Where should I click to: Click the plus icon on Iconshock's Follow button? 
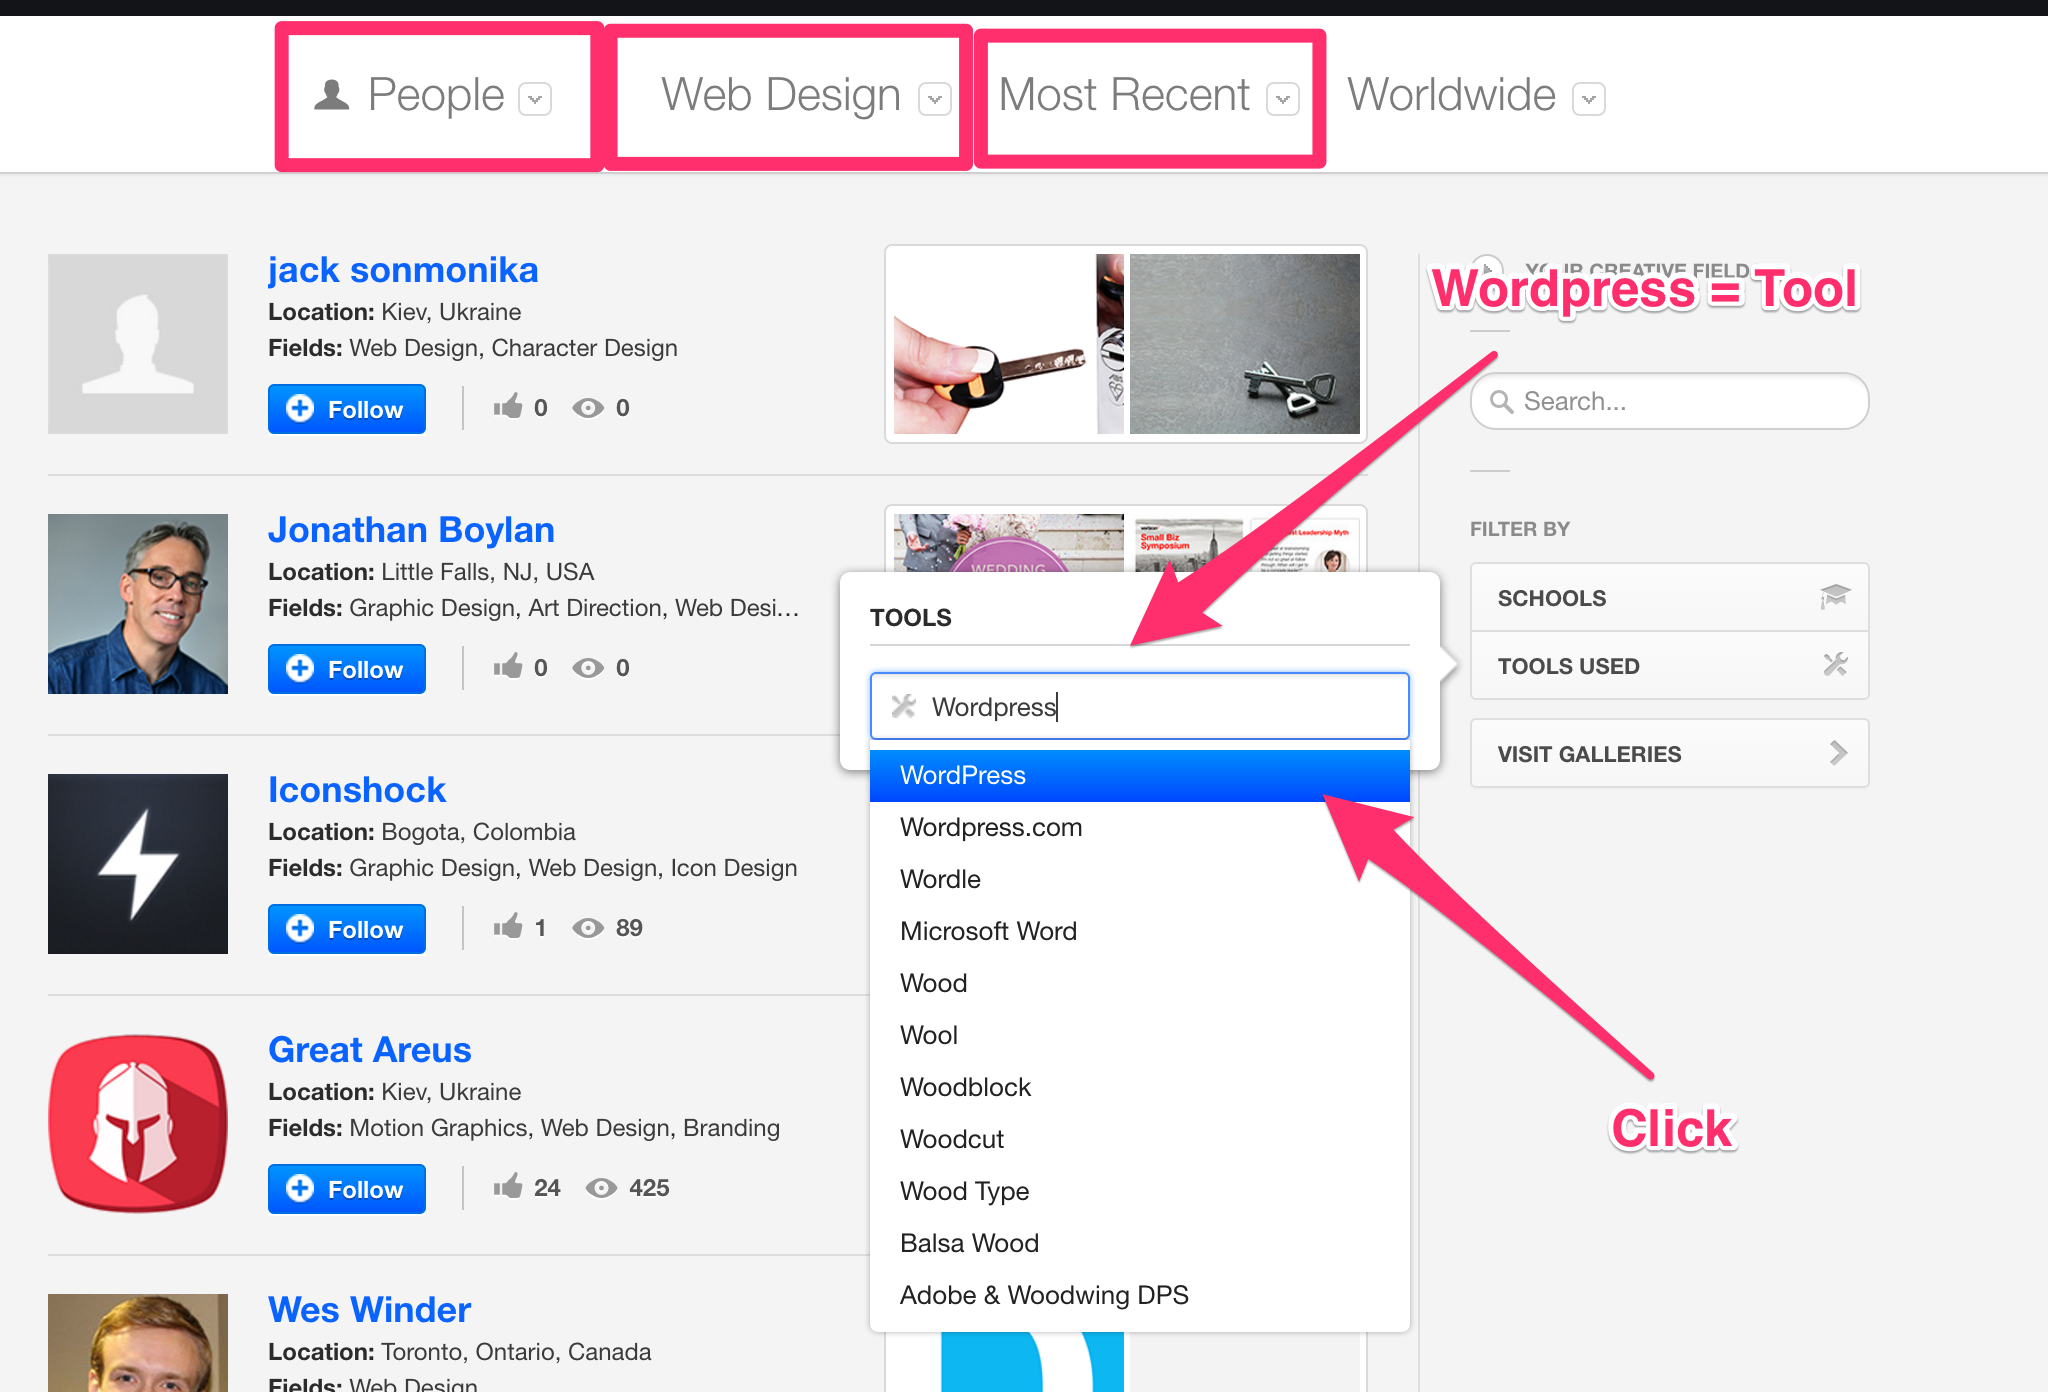click(x=300, y=928)
